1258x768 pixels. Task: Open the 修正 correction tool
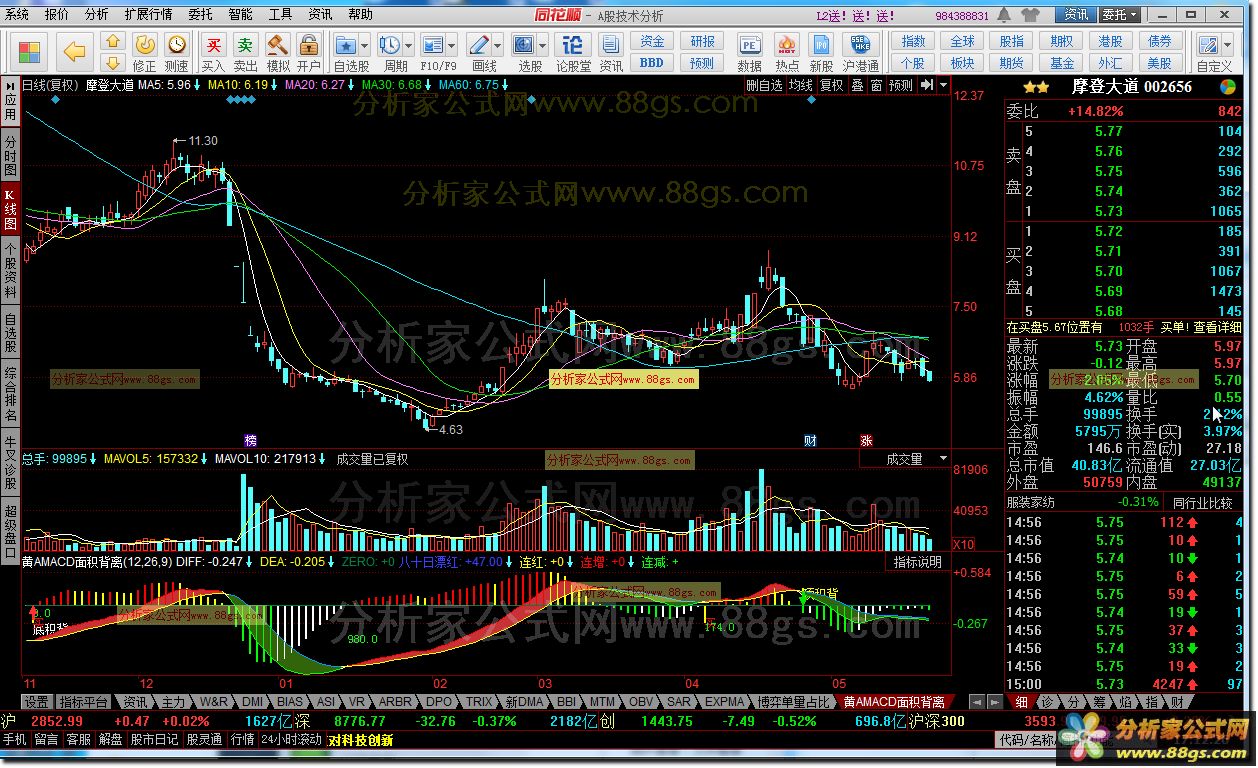coord(144,52)
